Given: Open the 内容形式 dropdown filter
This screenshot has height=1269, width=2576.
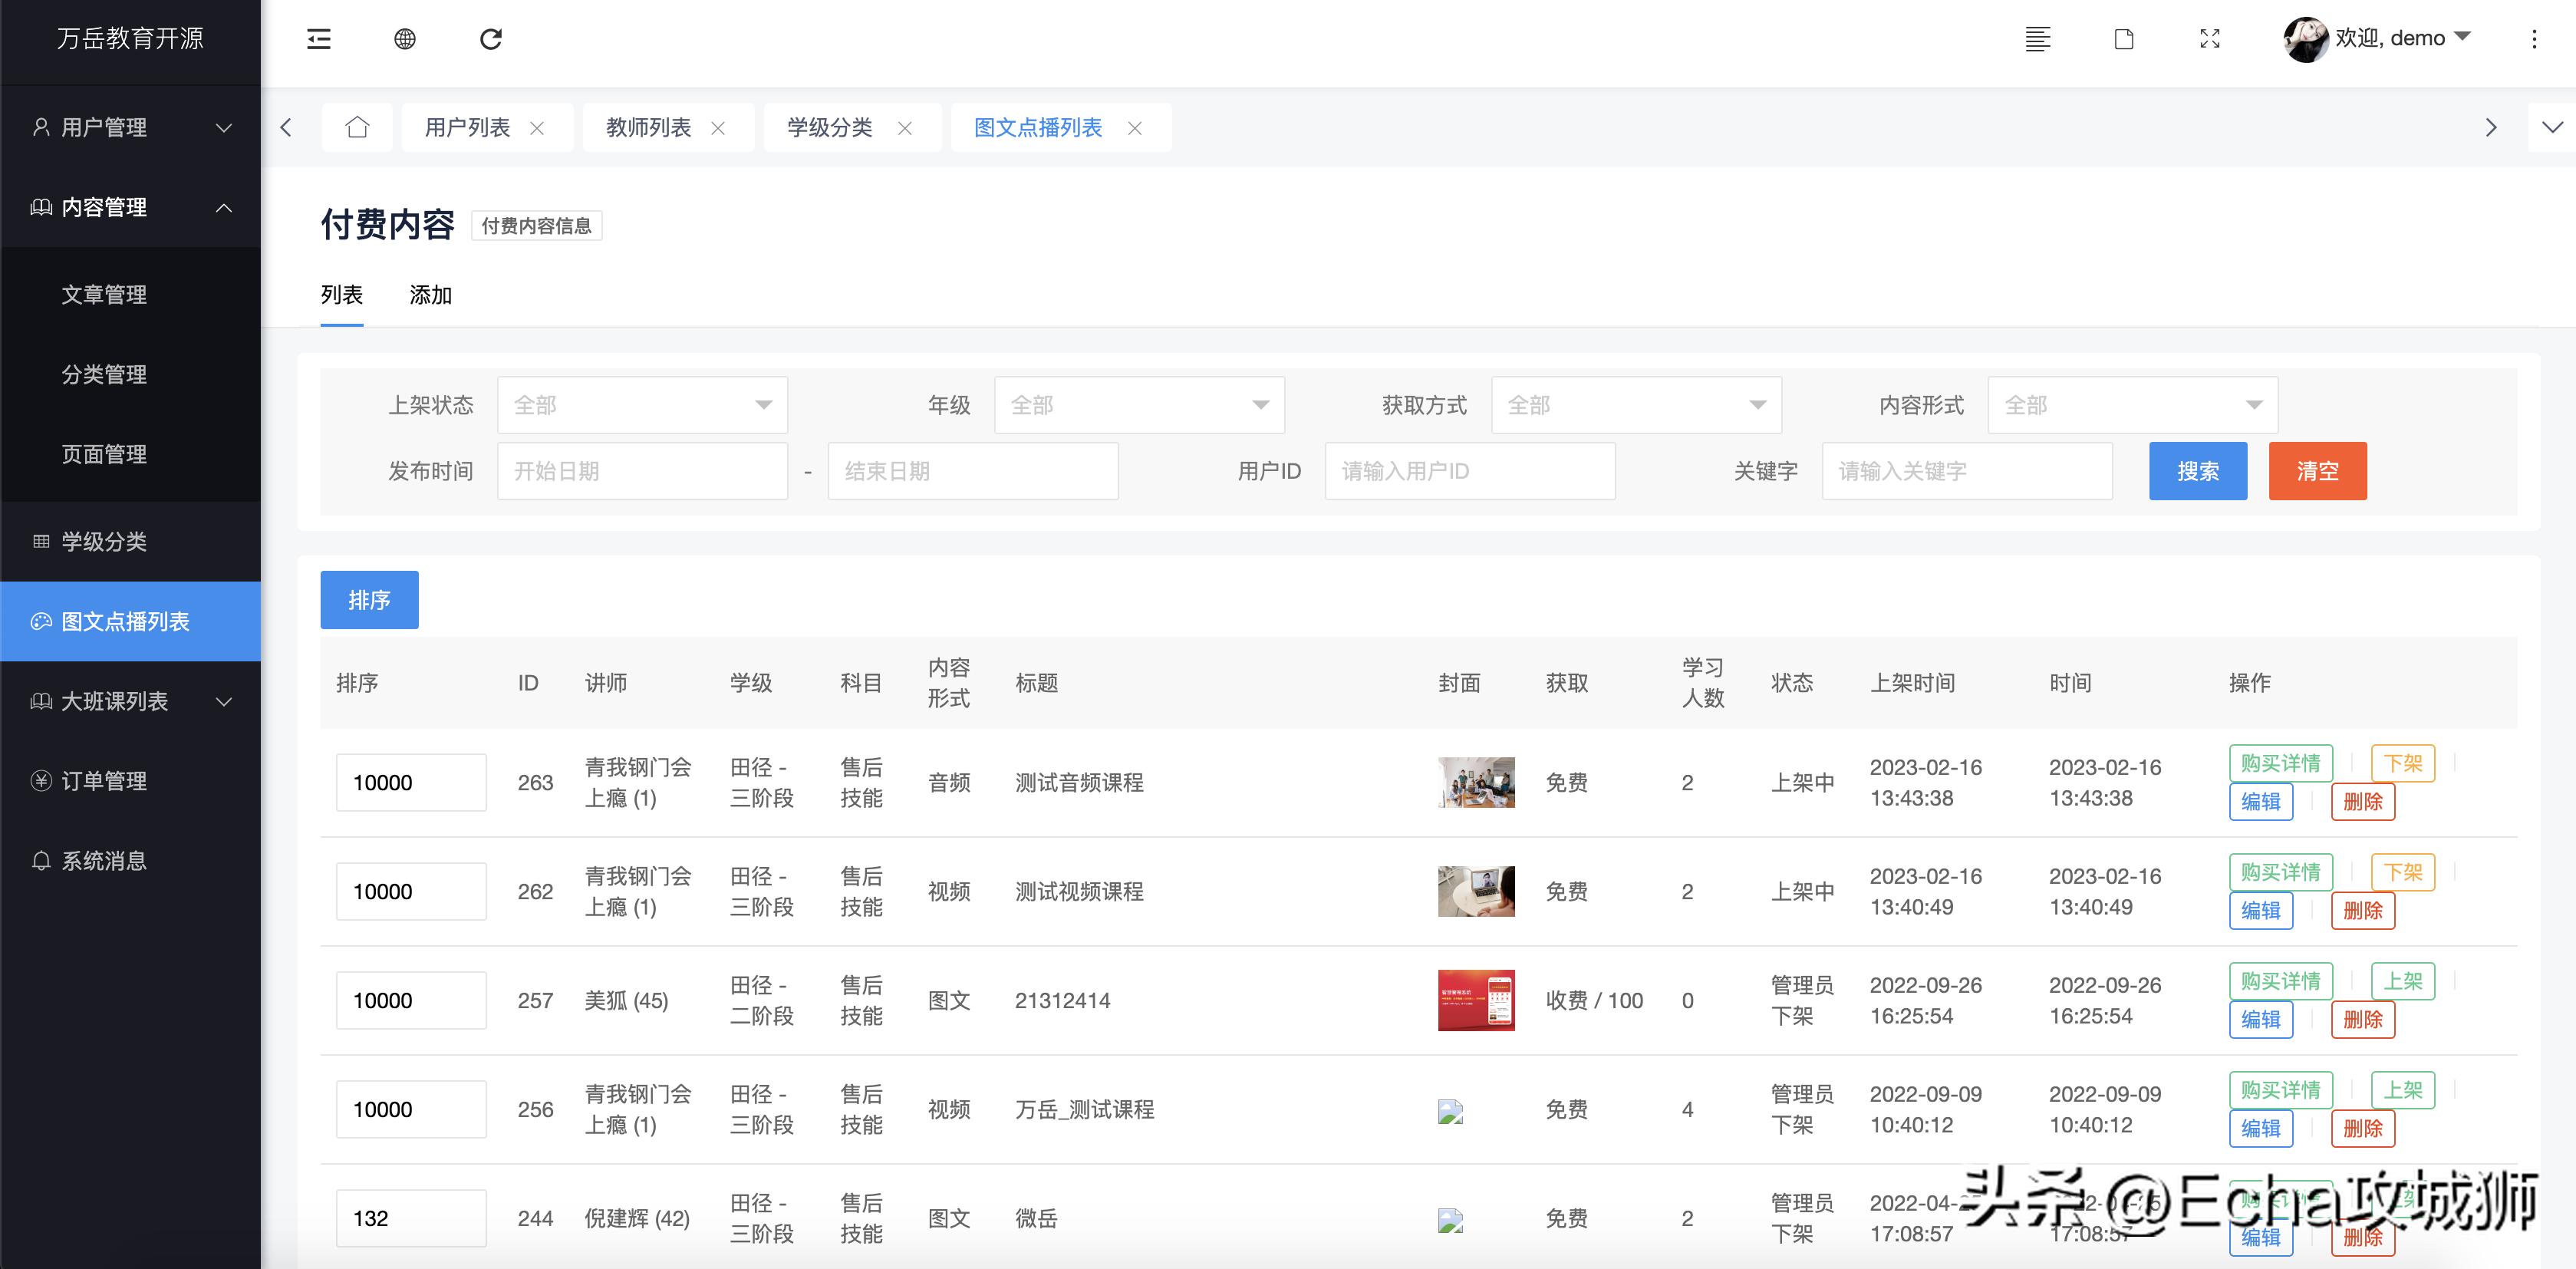Looking at the screenshot, I should pos(2132,404).
